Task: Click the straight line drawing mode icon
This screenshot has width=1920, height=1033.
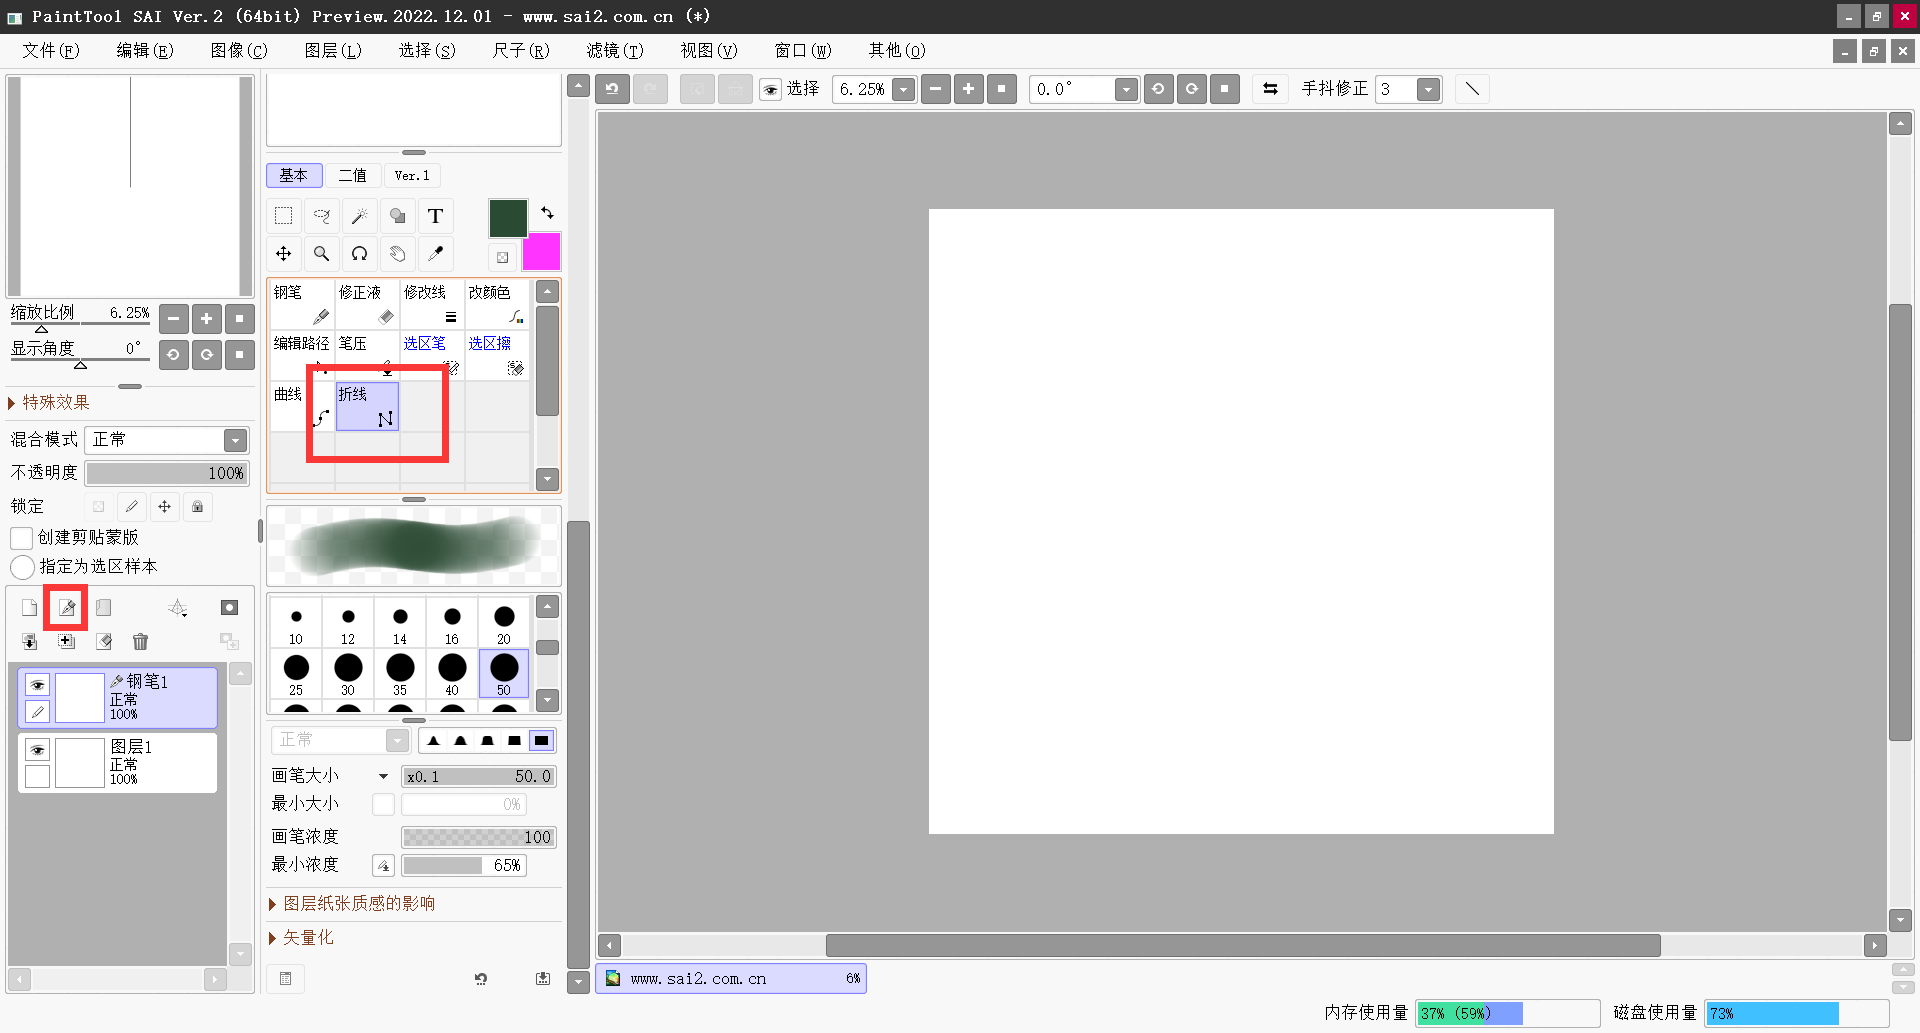Action: pos(1472,89)
